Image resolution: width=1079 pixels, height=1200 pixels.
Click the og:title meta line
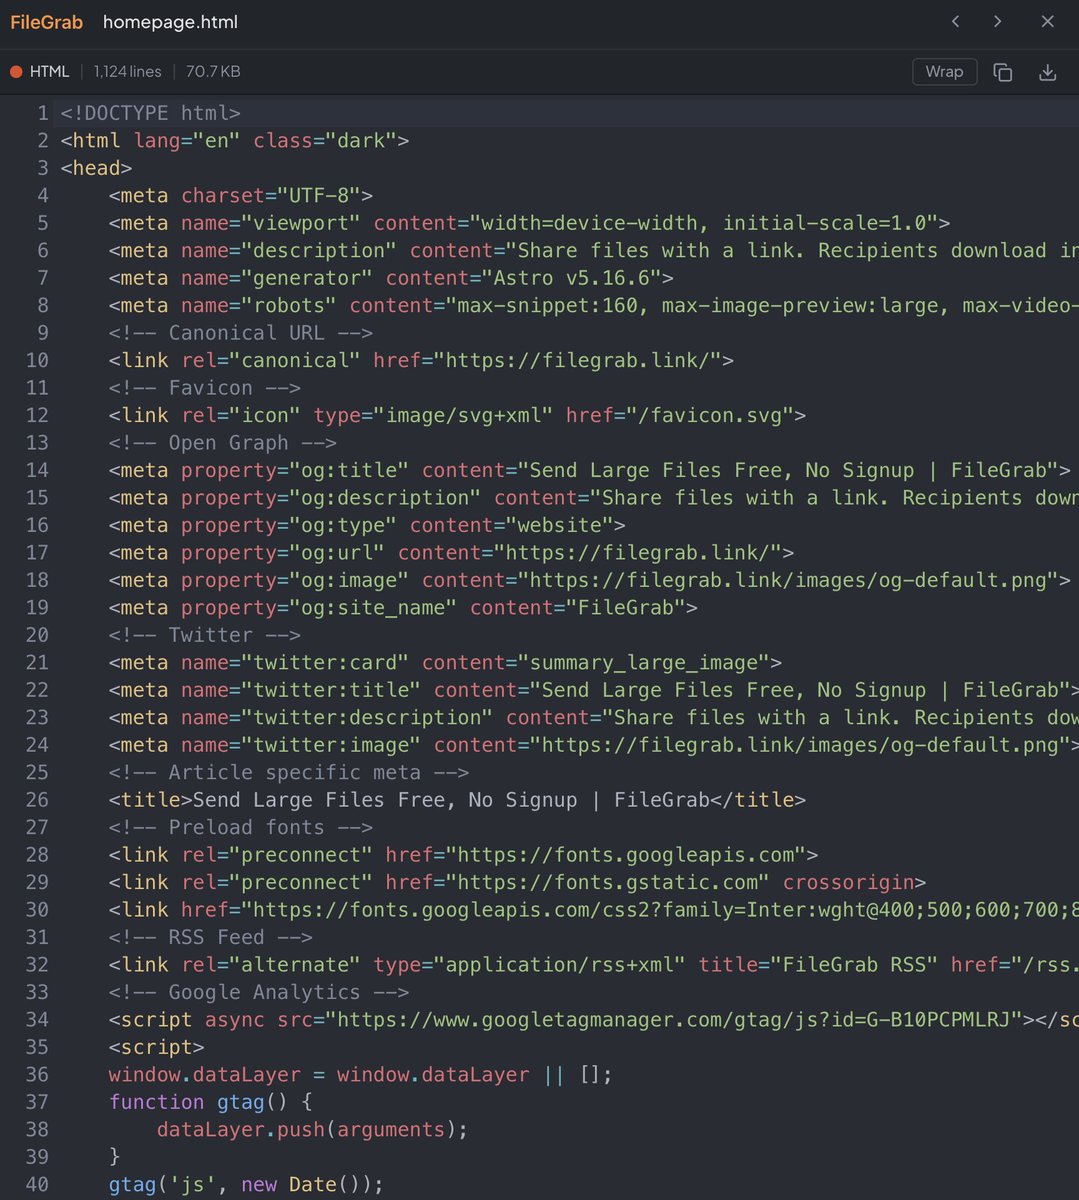point(590,471)
